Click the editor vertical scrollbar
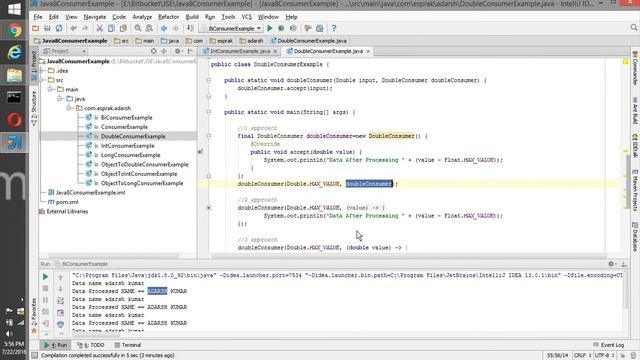Screen dimensions: 640x360 (628, 182)
